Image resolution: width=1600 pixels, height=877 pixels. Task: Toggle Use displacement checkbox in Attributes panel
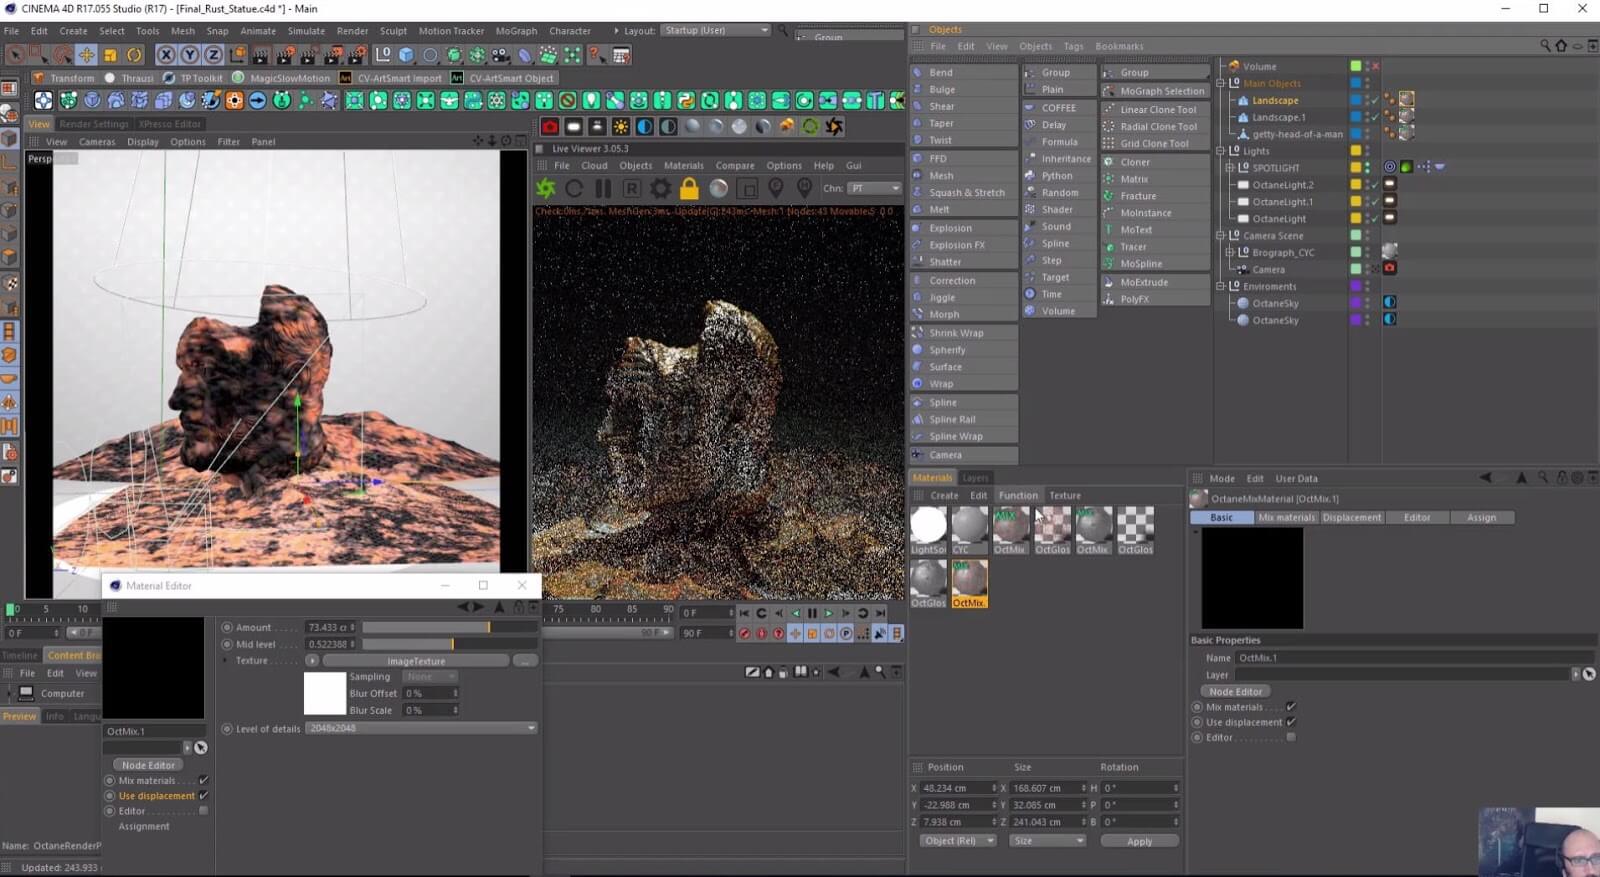tap(1291, 722)
